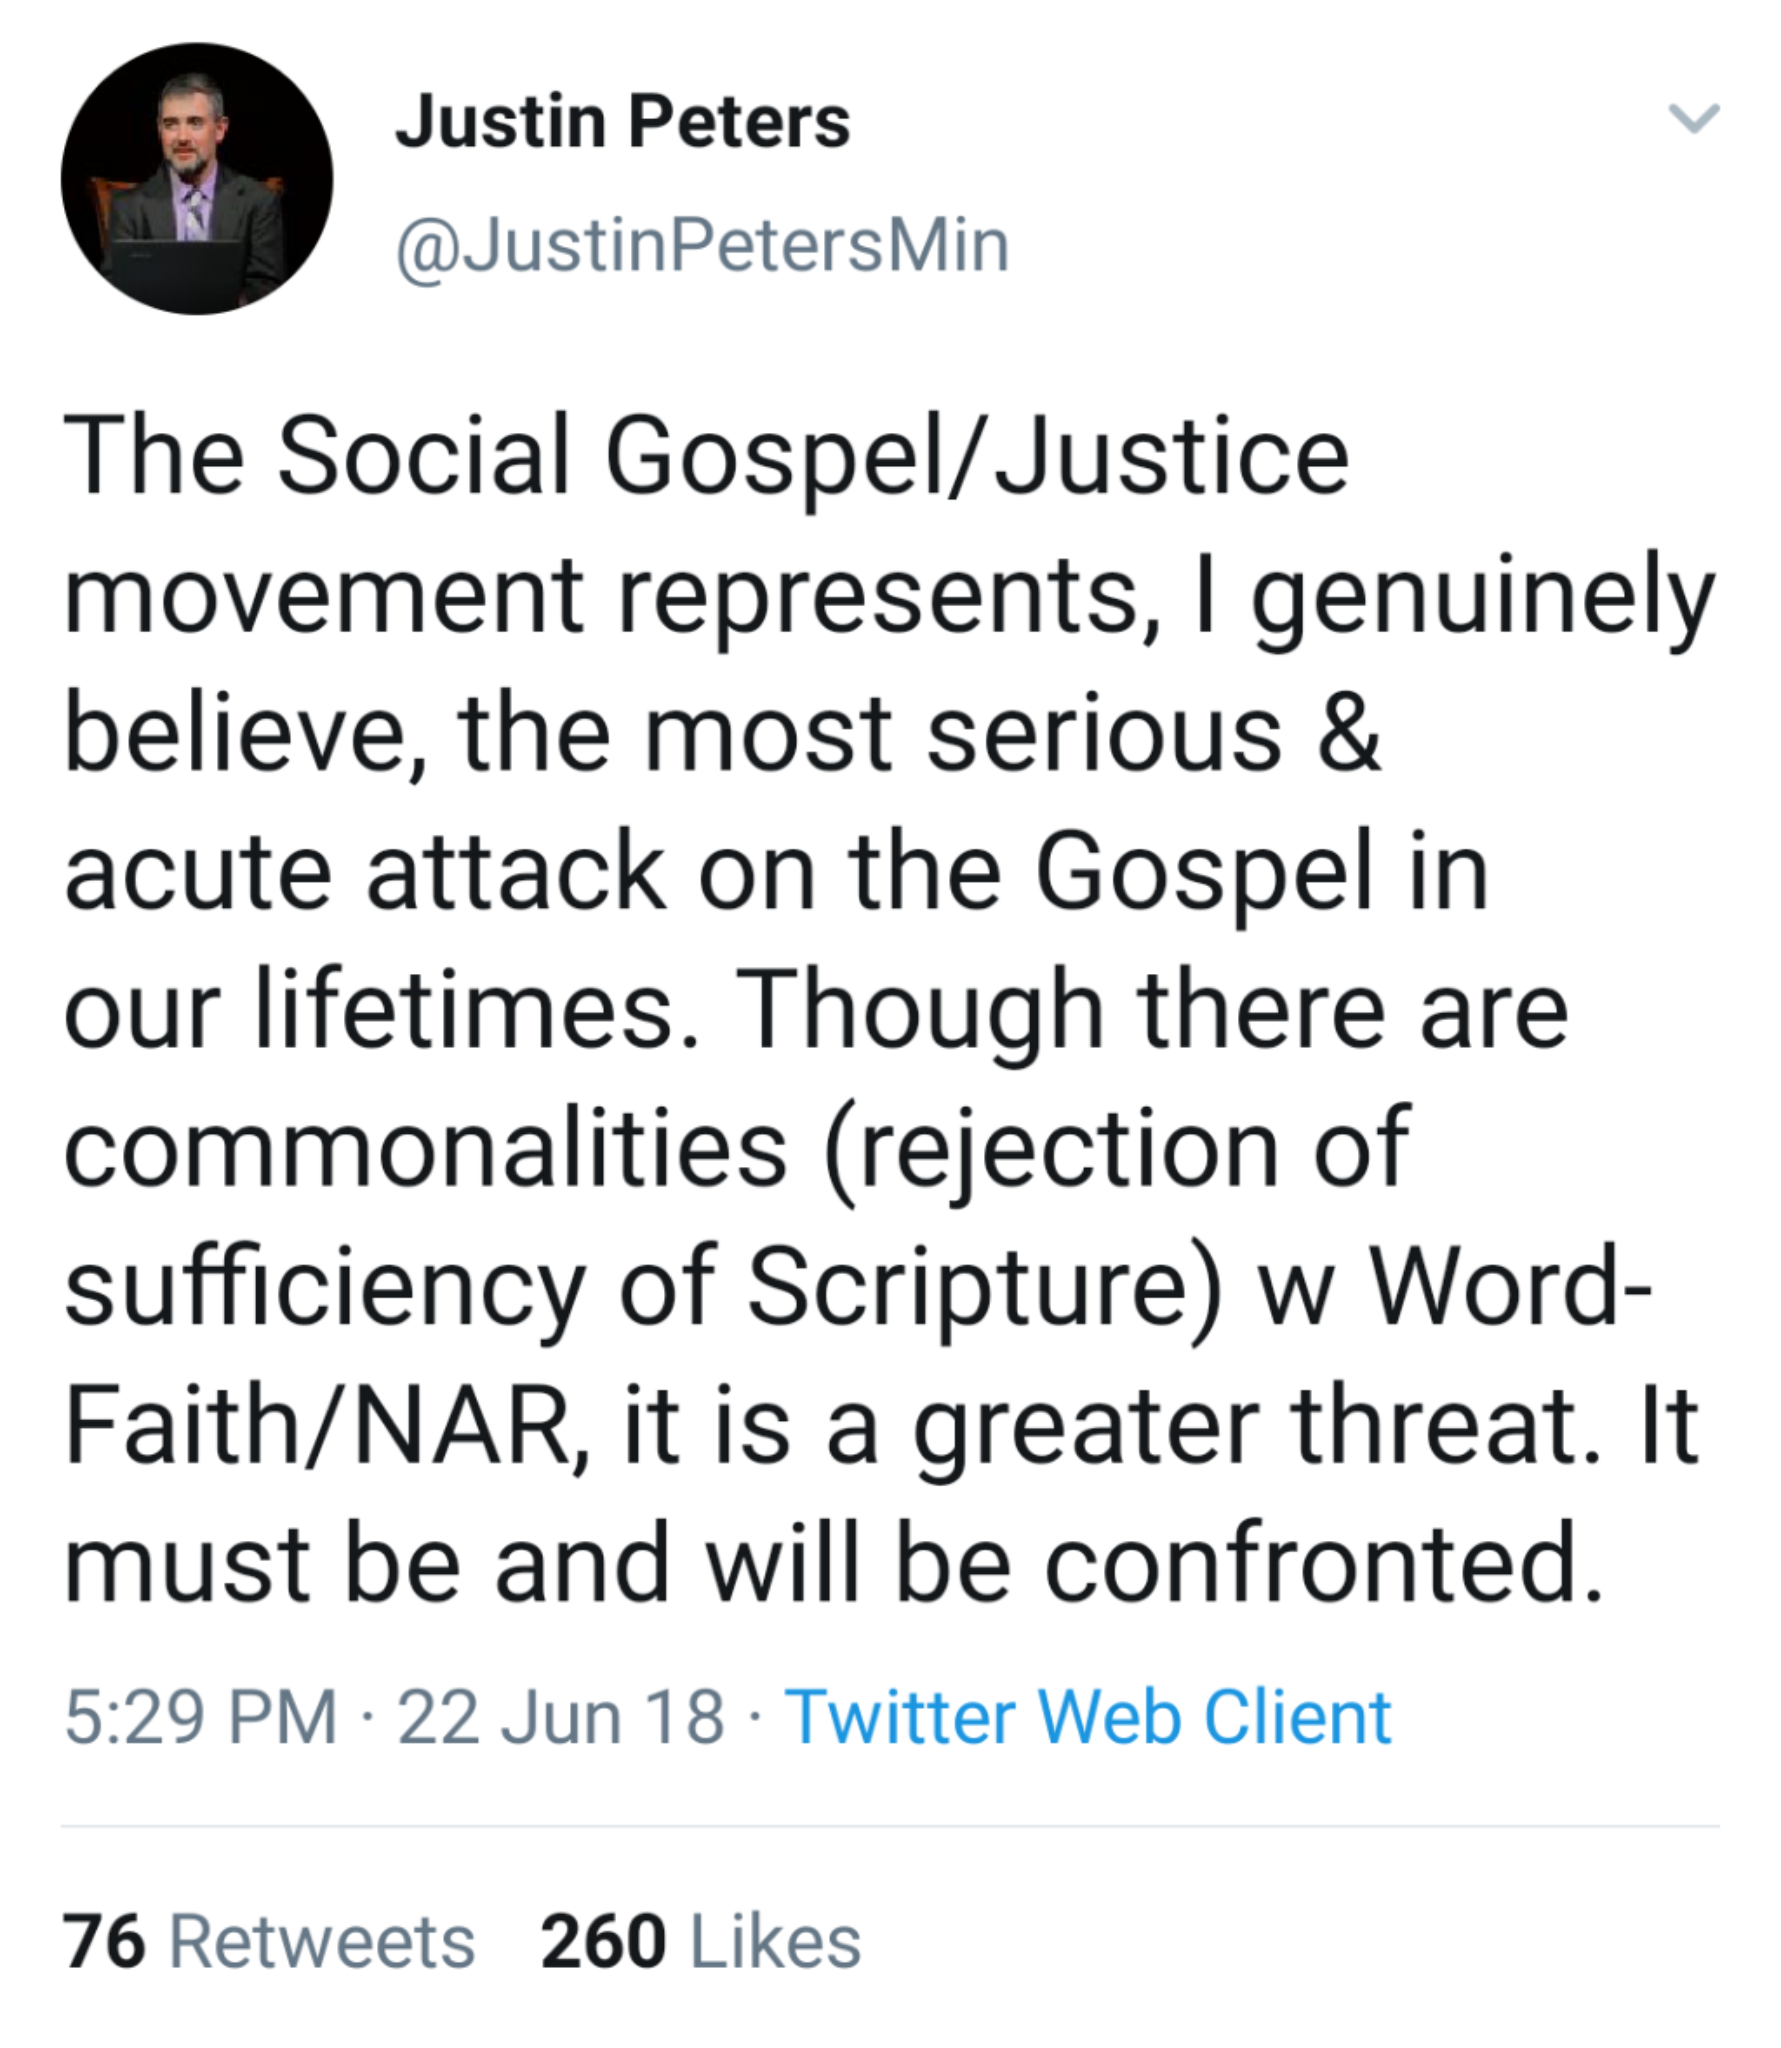This screenshot has height=2048, width=1781.
Task: Click the 22 Jun 18 date
Action: pos(560,1717)
